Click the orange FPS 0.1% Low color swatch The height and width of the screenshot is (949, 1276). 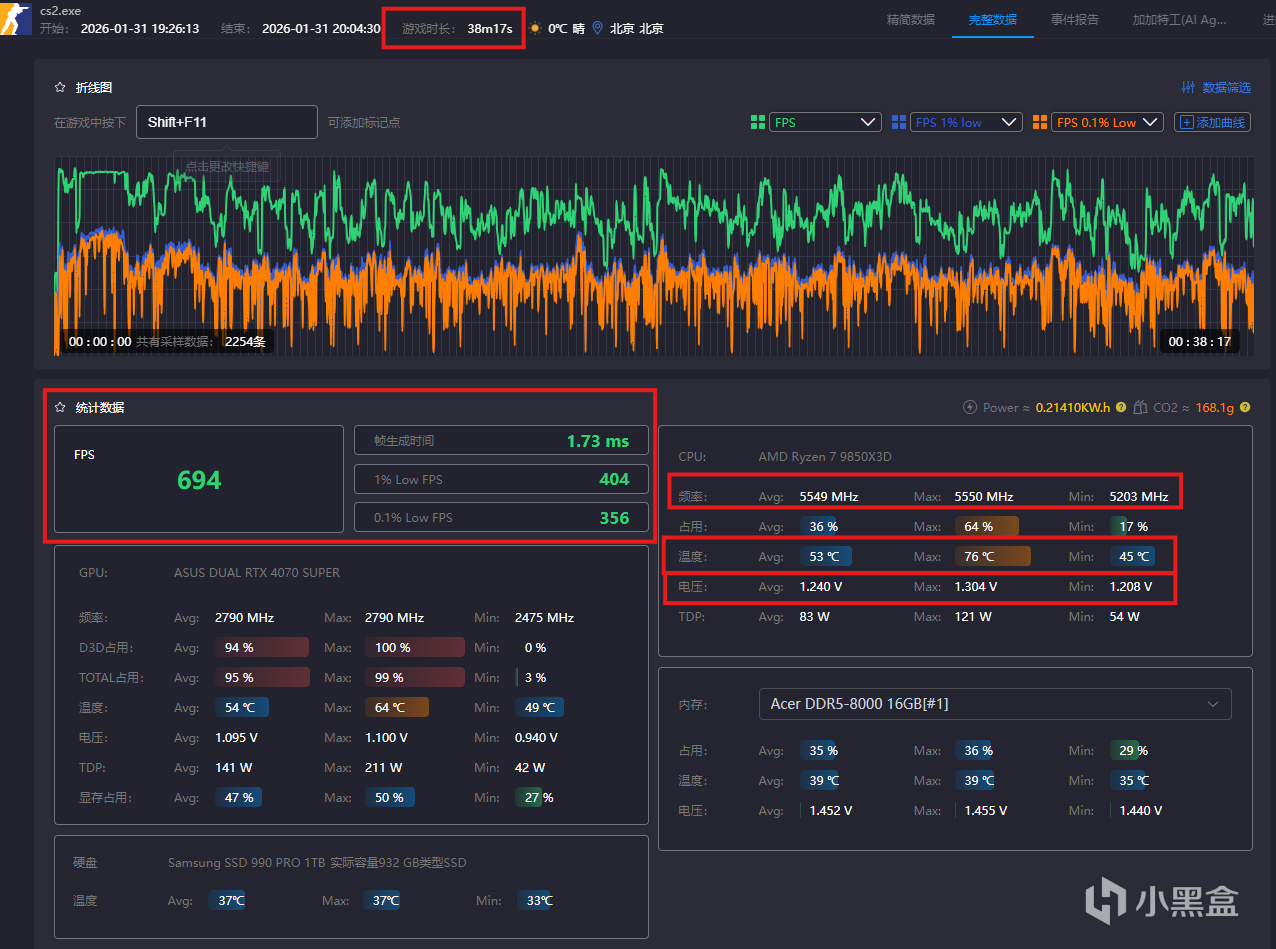pos(1040,122)
